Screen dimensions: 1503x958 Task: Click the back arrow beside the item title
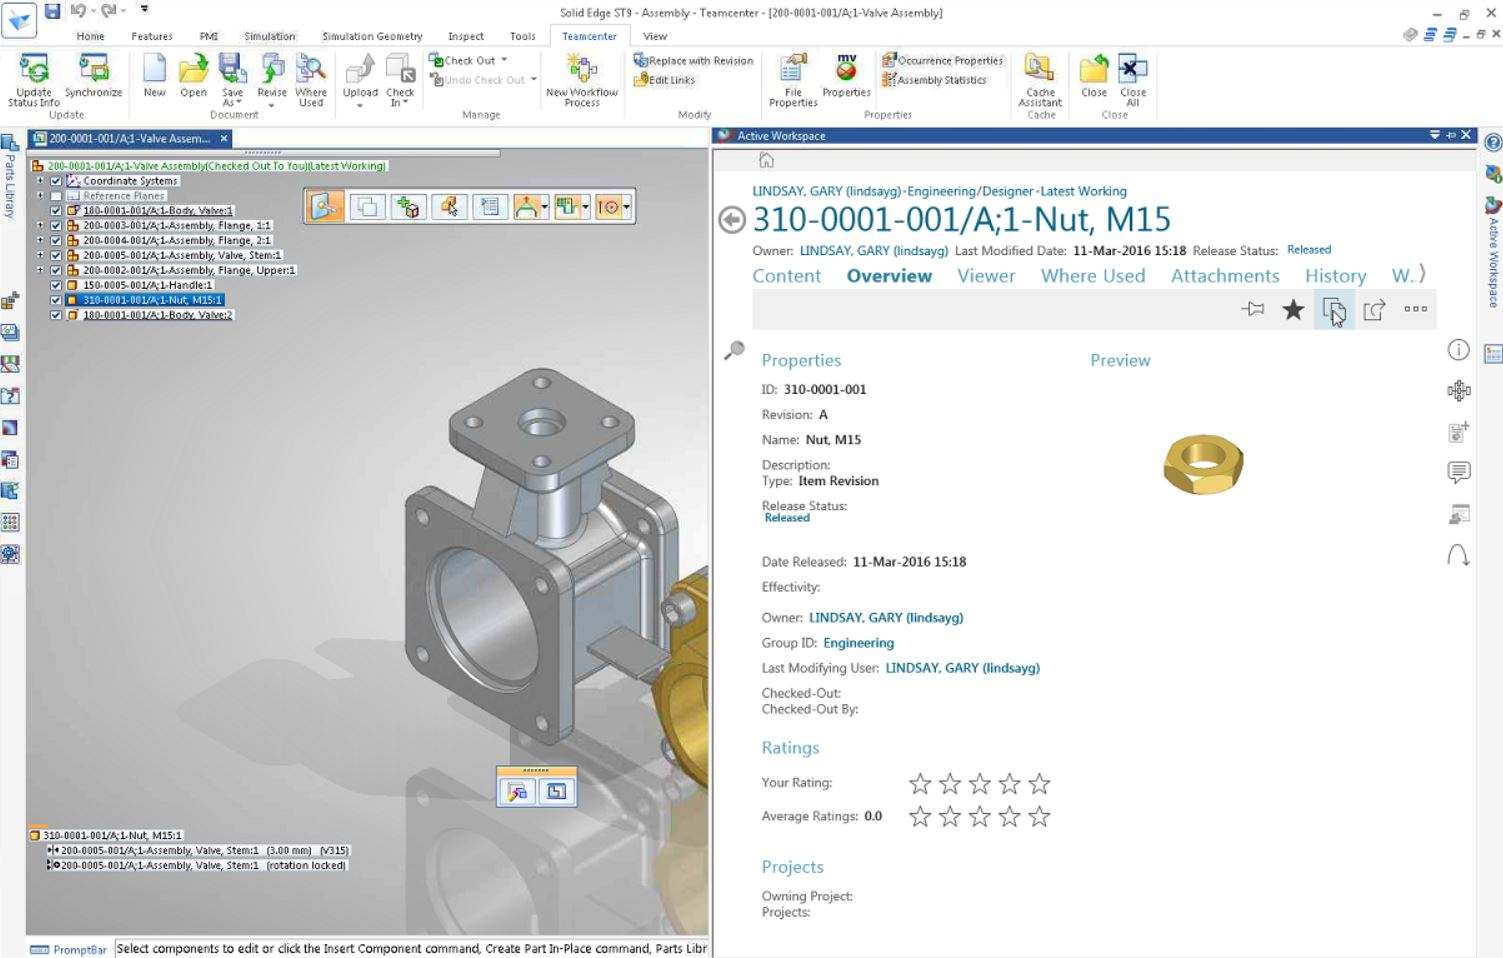pyautogui.click(x=732, y=220)
